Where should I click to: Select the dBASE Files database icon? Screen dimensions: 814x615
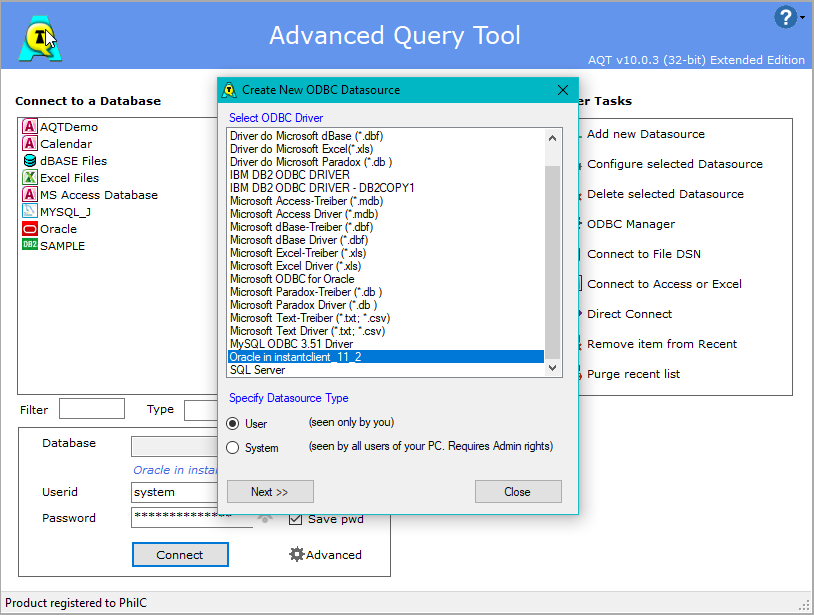30,161
